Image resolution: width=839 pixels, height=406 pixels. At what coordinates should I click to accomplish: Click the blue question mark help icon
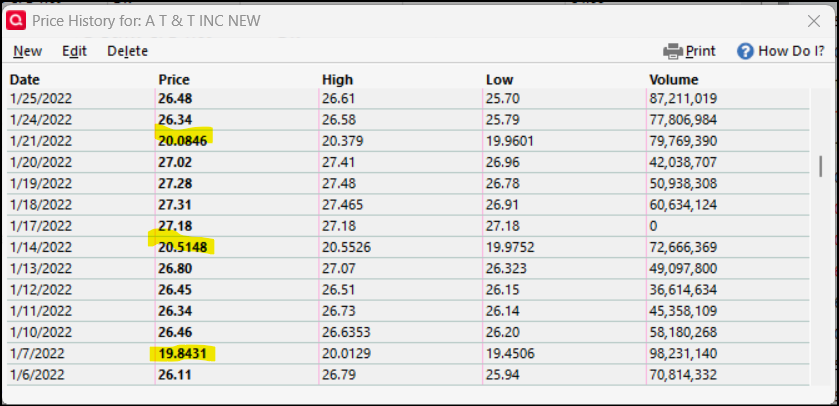click(745, 51)
